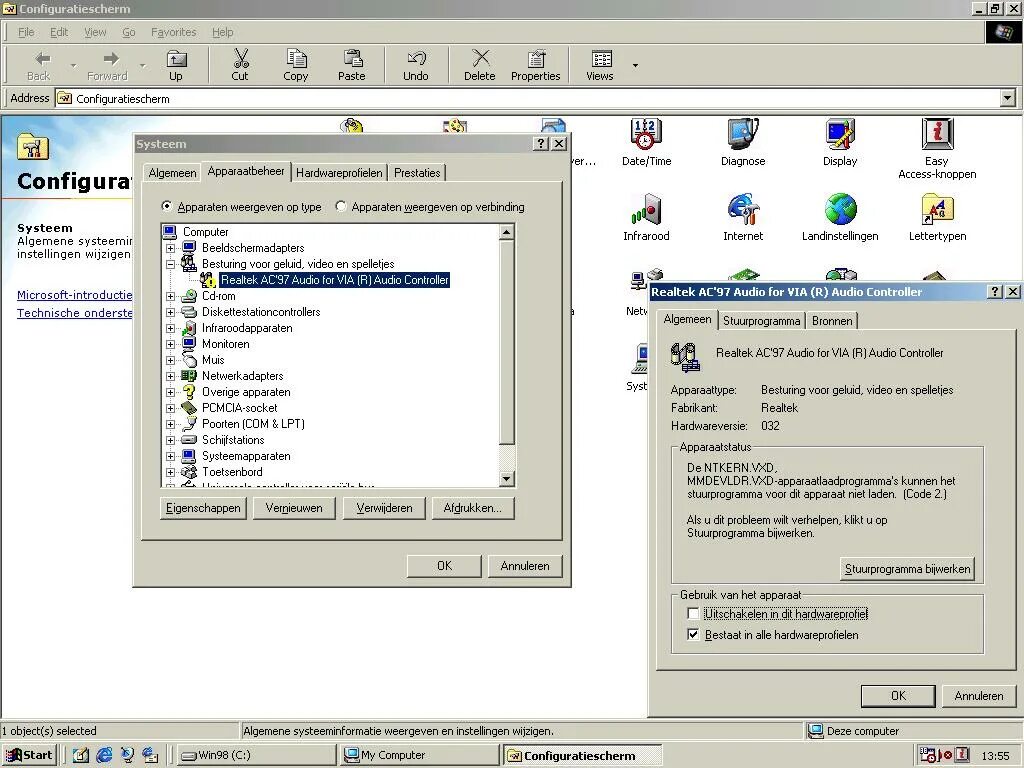Open the Diagnose control panel icon

(x=743, y=143)
